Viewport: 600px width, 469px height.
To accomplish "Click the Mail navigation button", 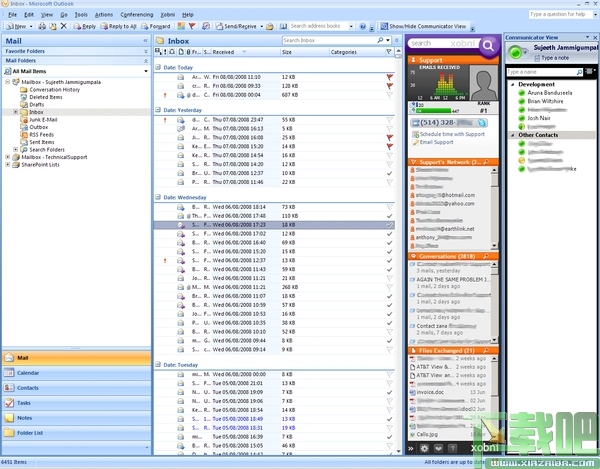I will coord(77,358).
